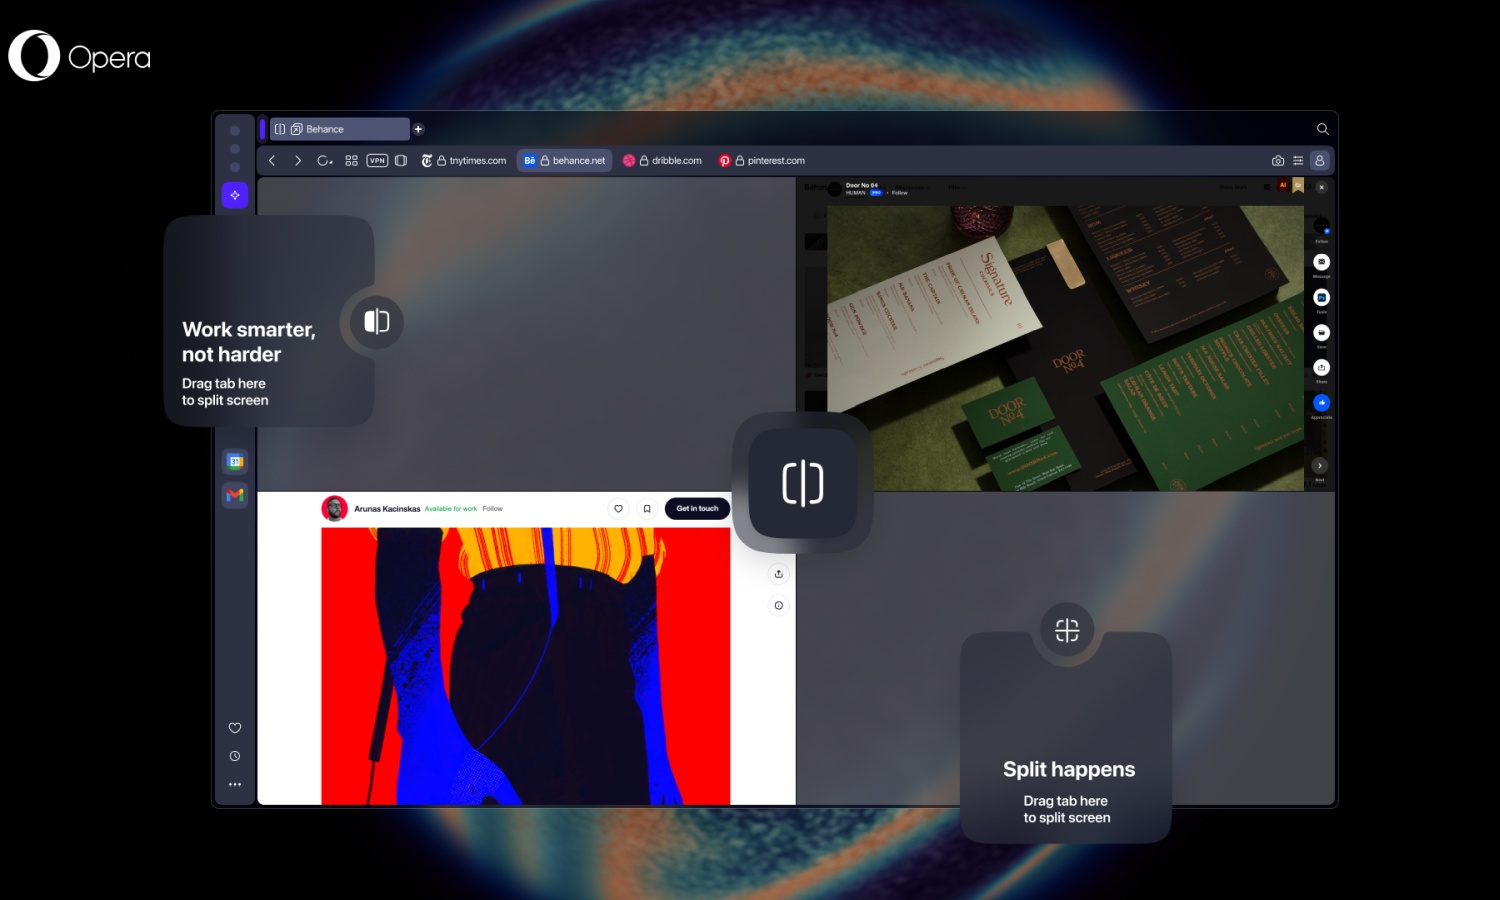Toggle Appreciate thumbs-up on Behance project
This screenshot has height=900, width=1500.
coord(1321,403)
